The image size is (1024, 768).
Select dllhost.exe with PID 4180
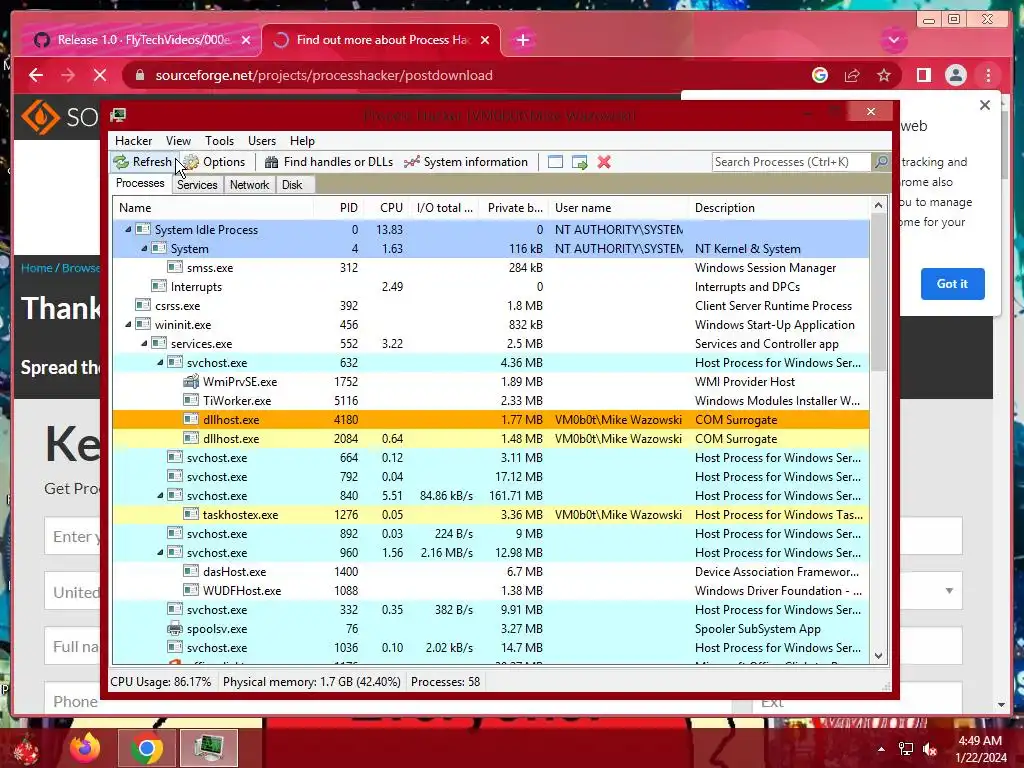(x=490, y=419)
